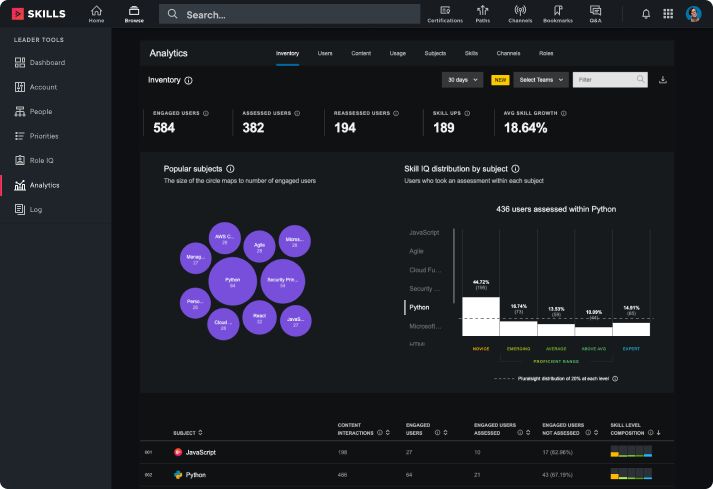713x489 pixels.
Task: Open the Certifications icon in top bar
Action: coord(445,13)
